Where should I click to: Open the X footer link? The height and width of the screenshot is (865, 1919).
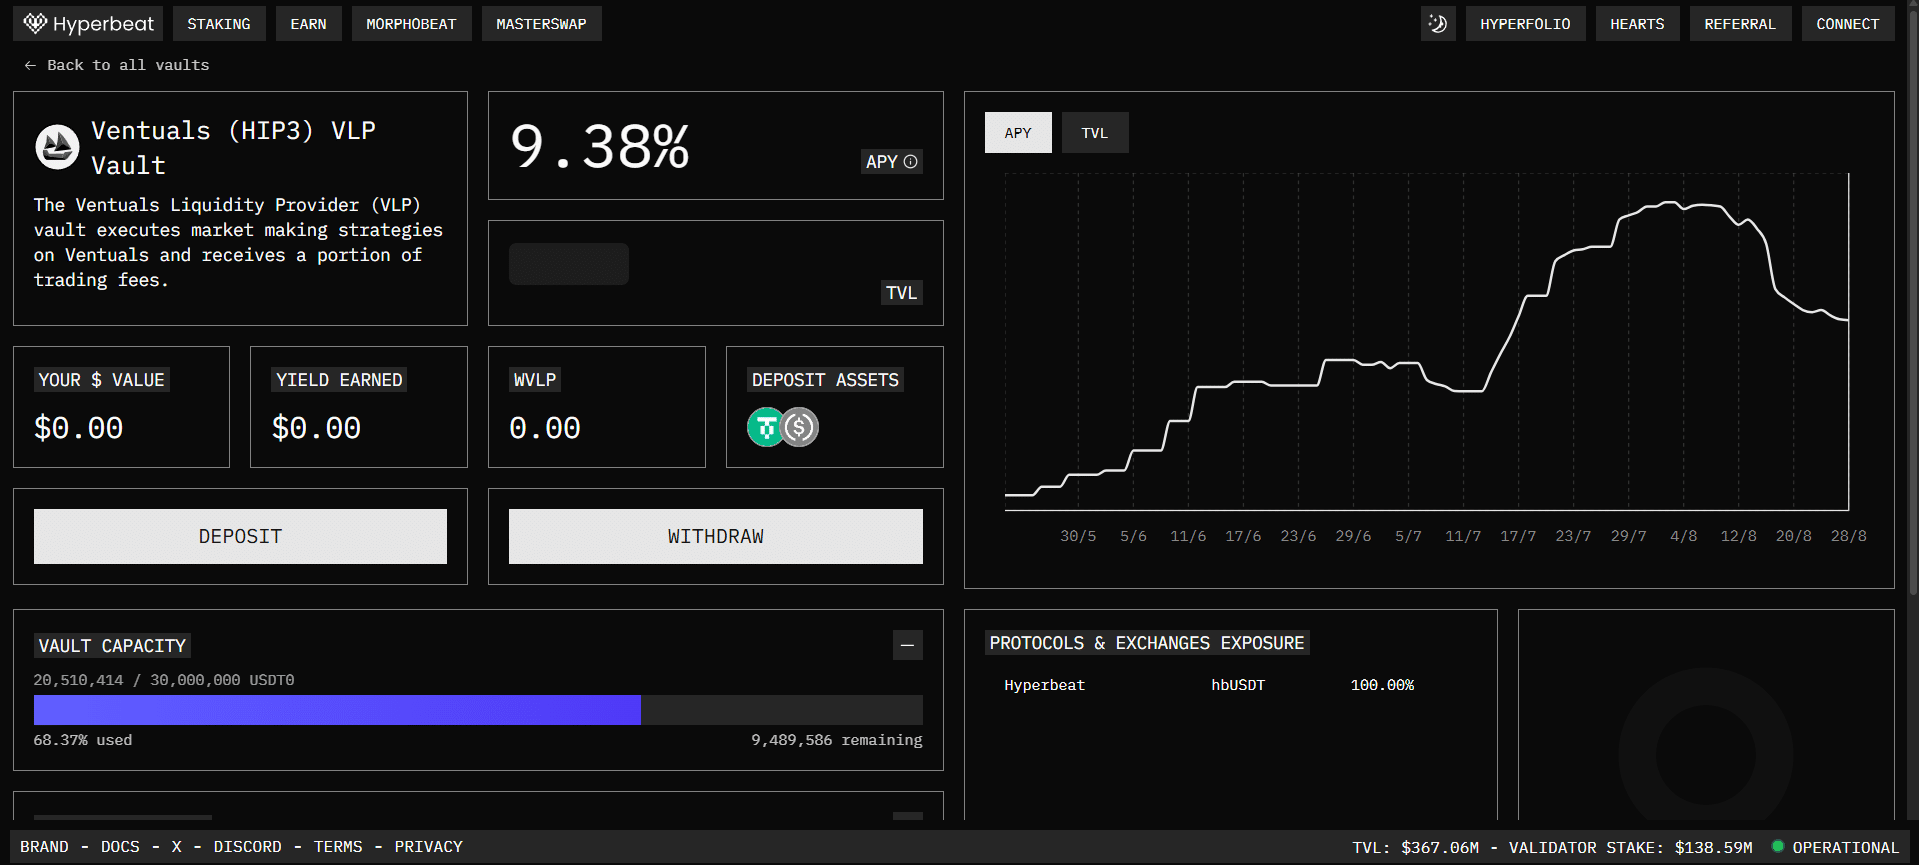(x=176, y=847)
